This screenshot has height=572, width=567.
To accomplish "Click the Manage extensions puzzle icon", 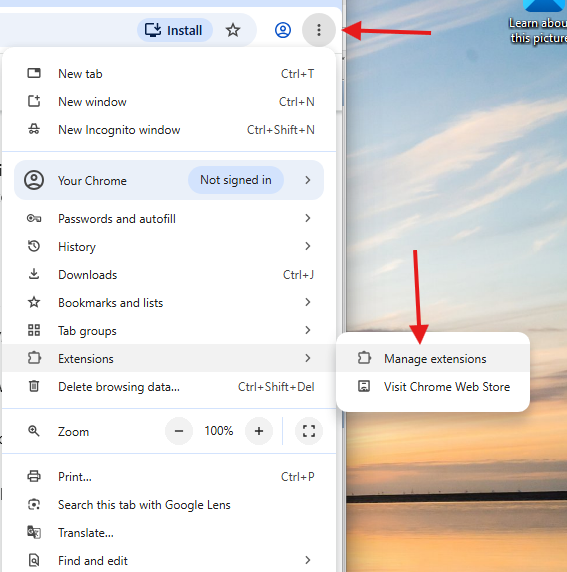I will [x=364, y=358].
